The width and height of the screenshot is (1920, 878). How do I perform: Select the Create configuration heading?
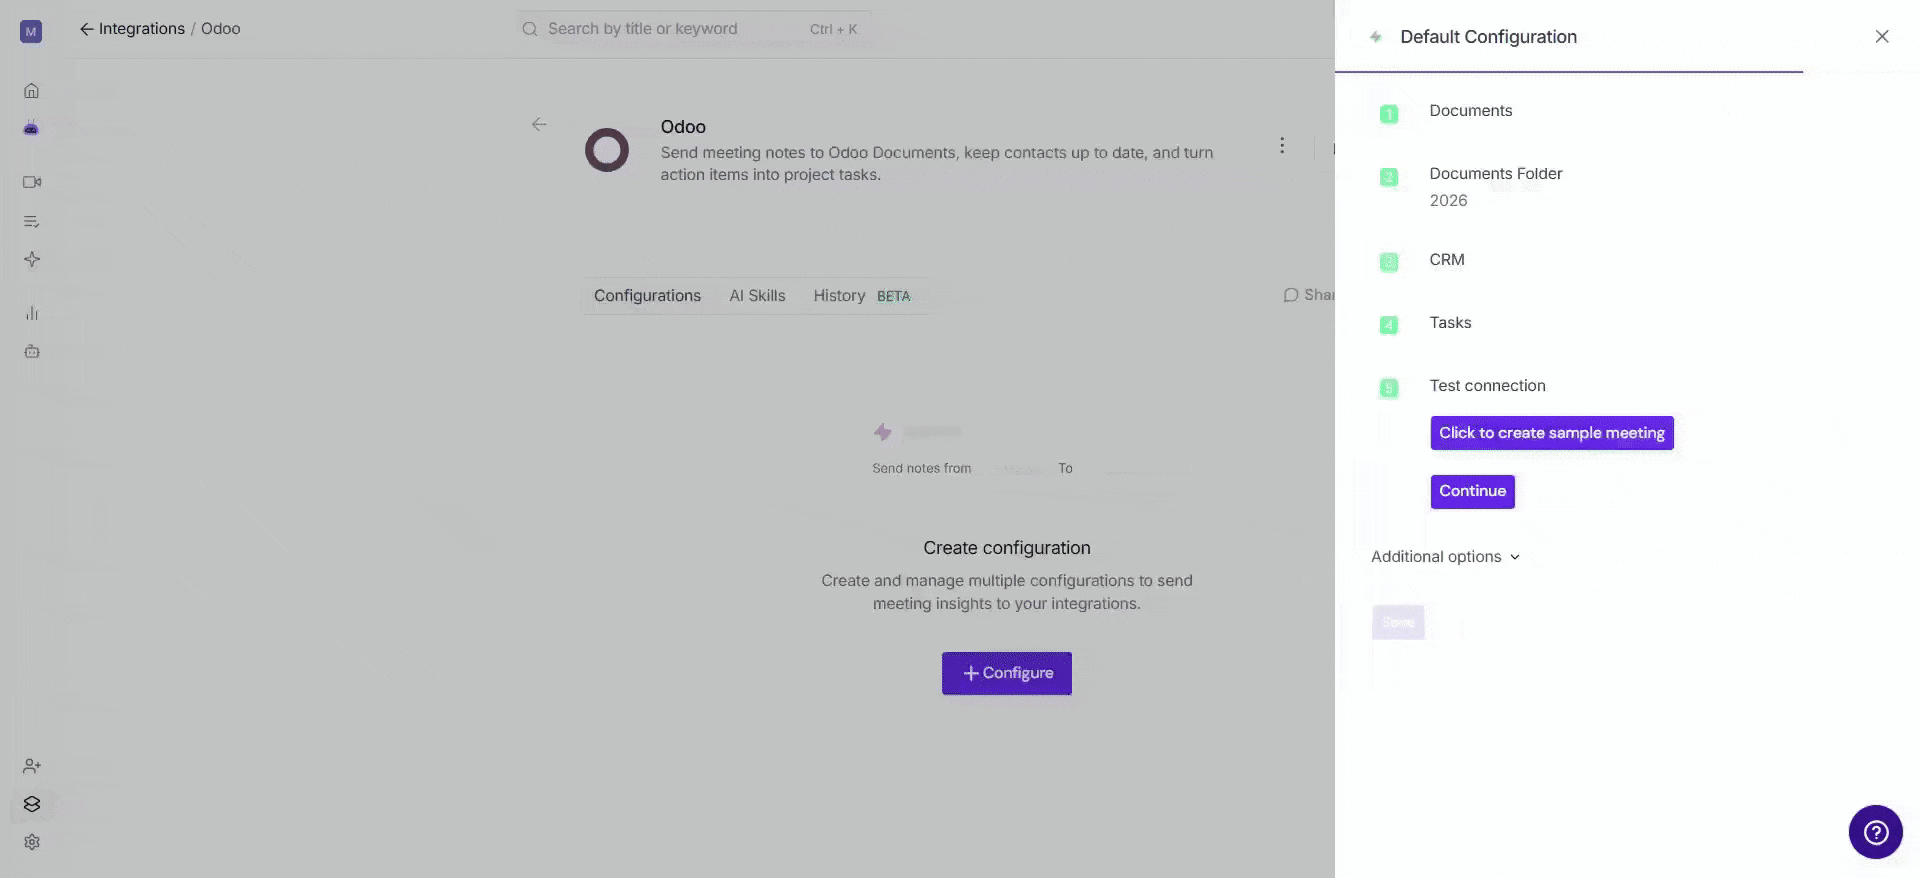pyautogui.click(x=1007, y=548)
